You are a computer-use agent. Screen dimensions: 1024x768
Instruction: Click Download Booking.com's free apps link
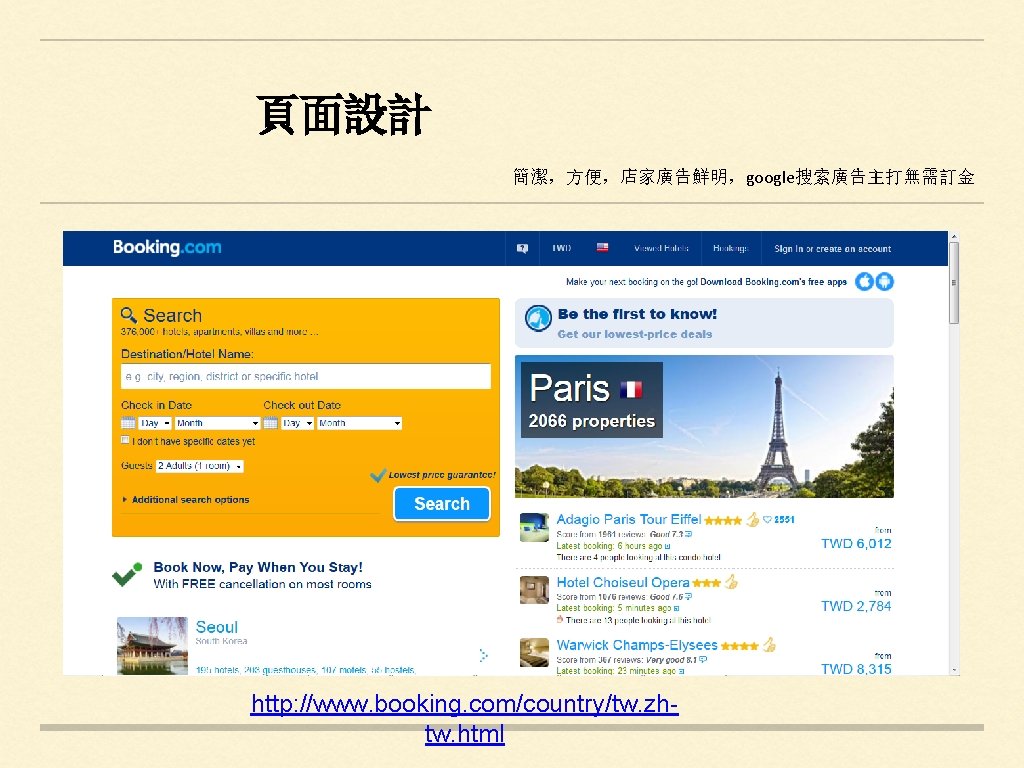(x=773, y=282)
